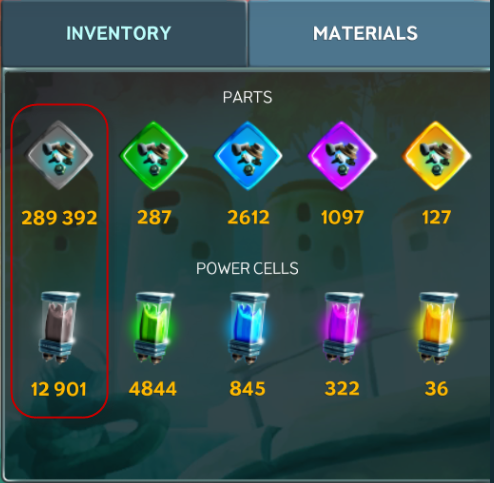Select the gray common parts icon

(x=60, y=155)
